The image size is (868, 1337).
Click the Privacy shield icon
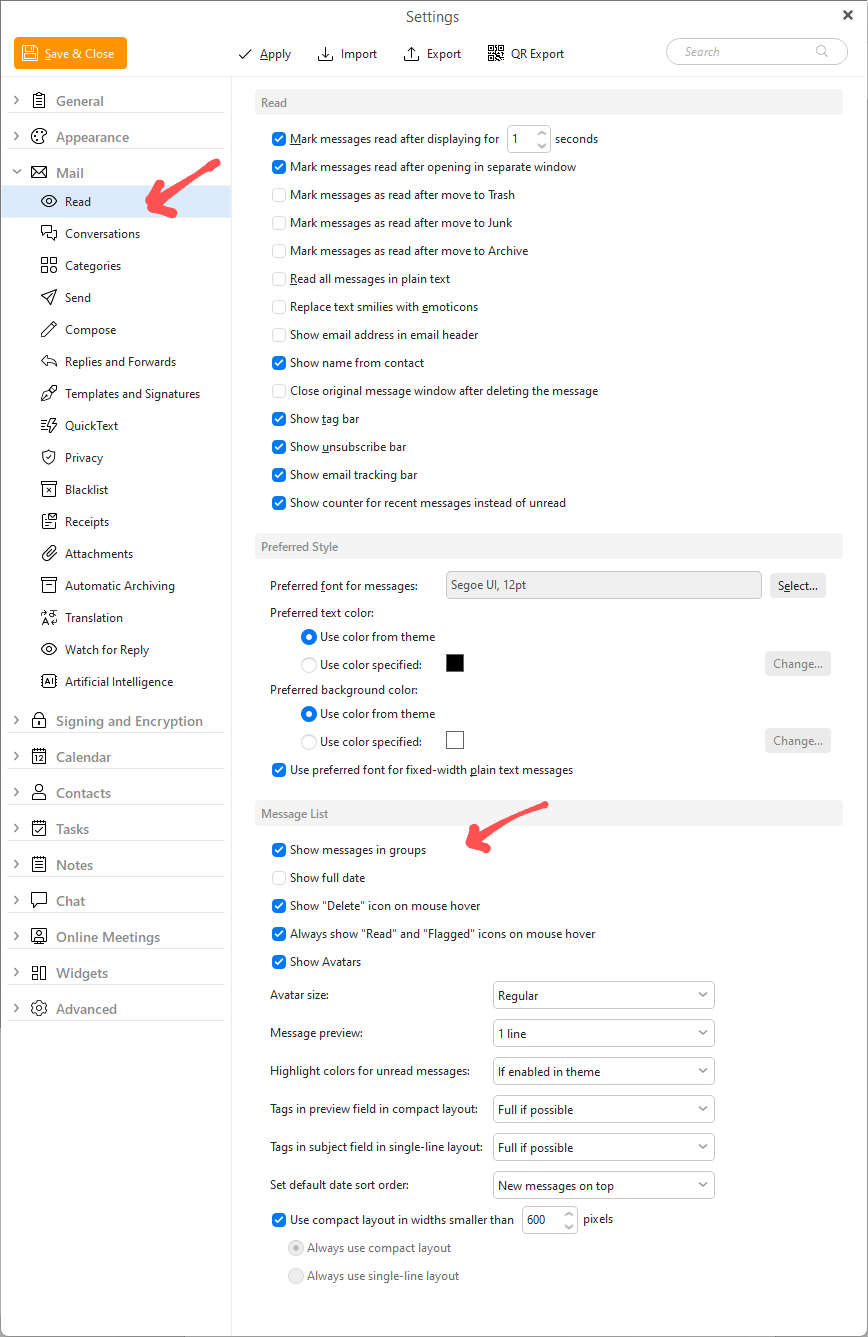[x=48, y=457]
